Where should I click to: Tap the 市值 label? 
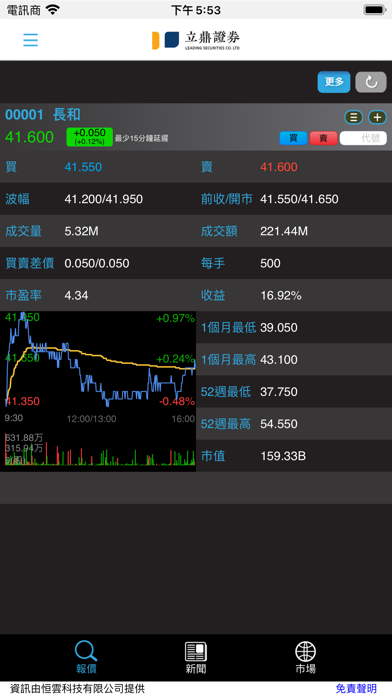pos(213,456)
